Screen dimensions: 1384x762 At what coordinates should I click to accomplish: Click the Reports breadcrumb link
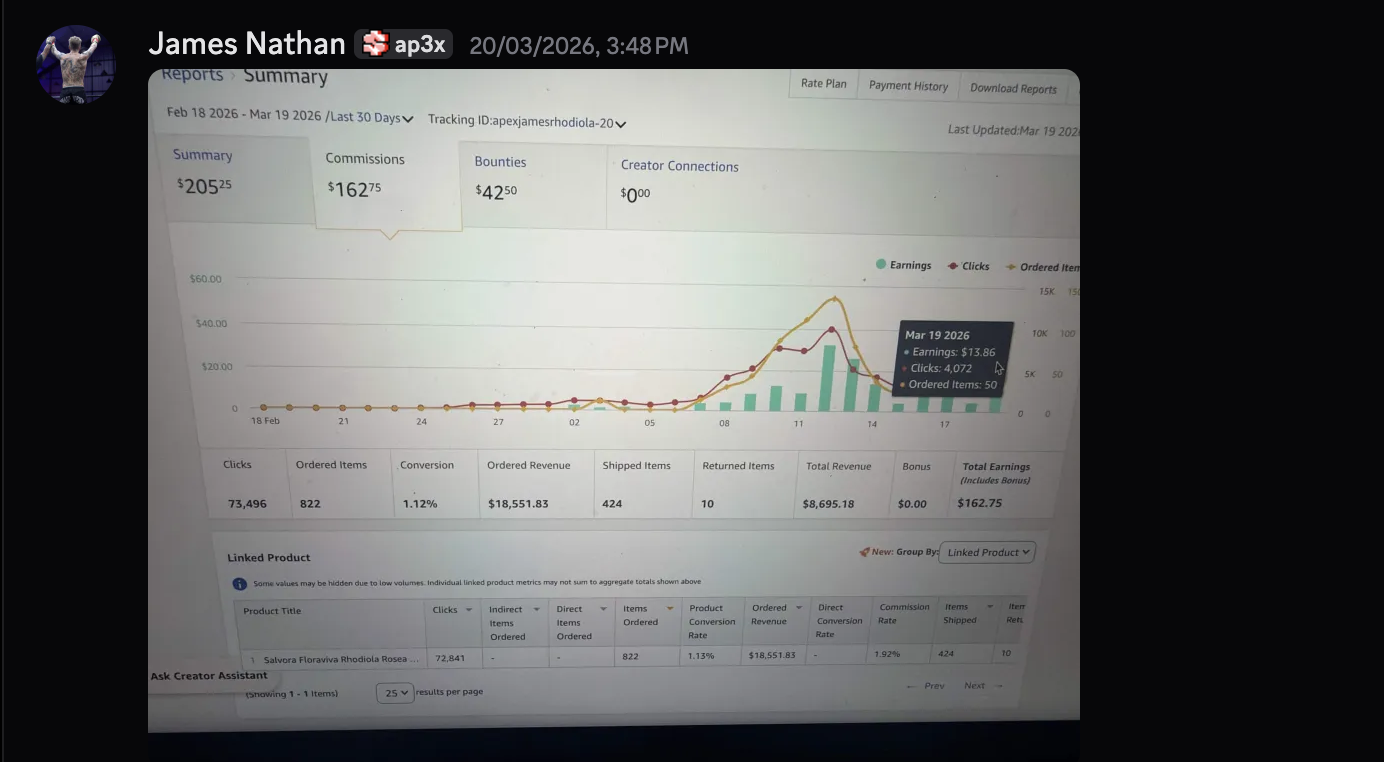192,74
